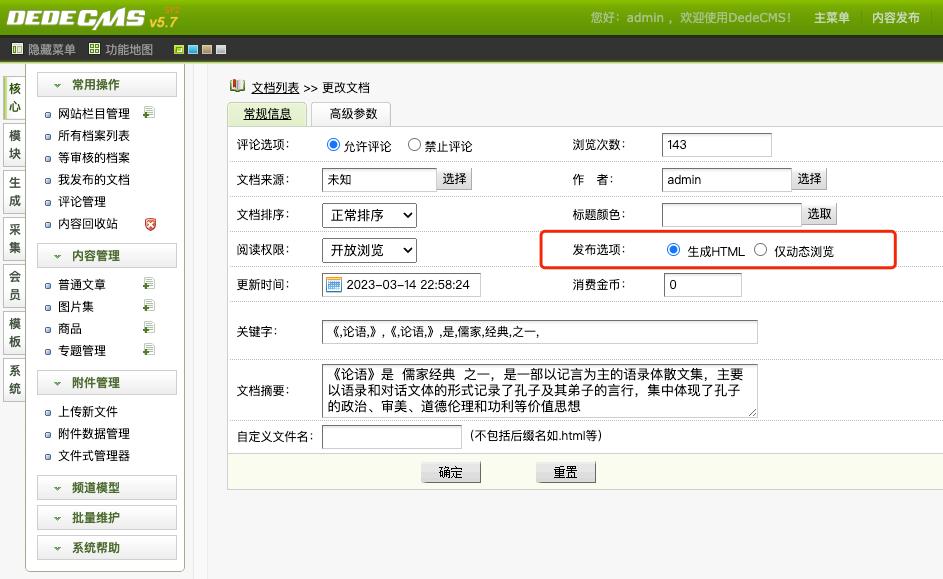Open the 模板 side tab

click(x=15, y=332)
